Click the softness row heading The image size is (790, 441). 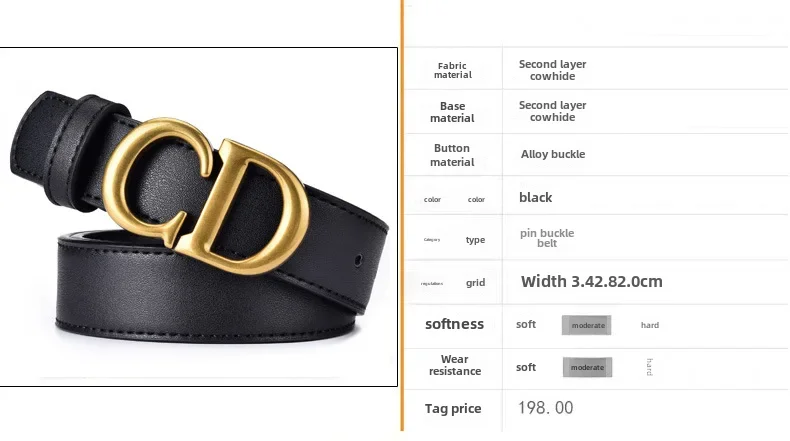(x=454, y=324)
